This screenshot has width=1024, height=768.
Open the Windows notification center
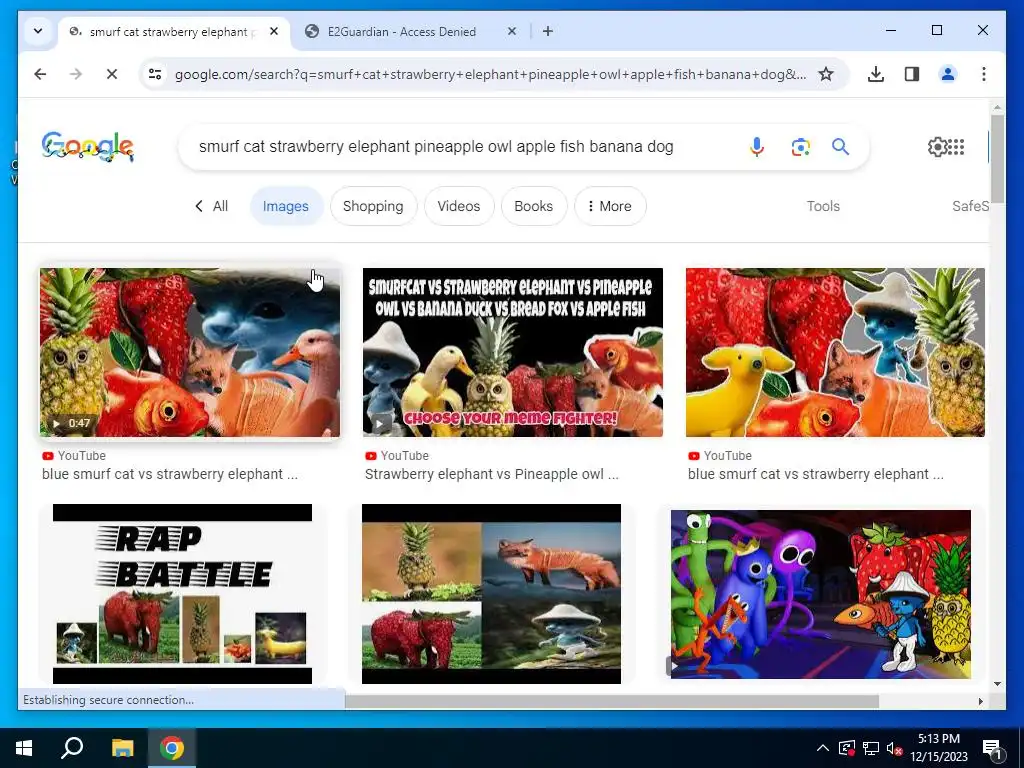click(993, 748)
